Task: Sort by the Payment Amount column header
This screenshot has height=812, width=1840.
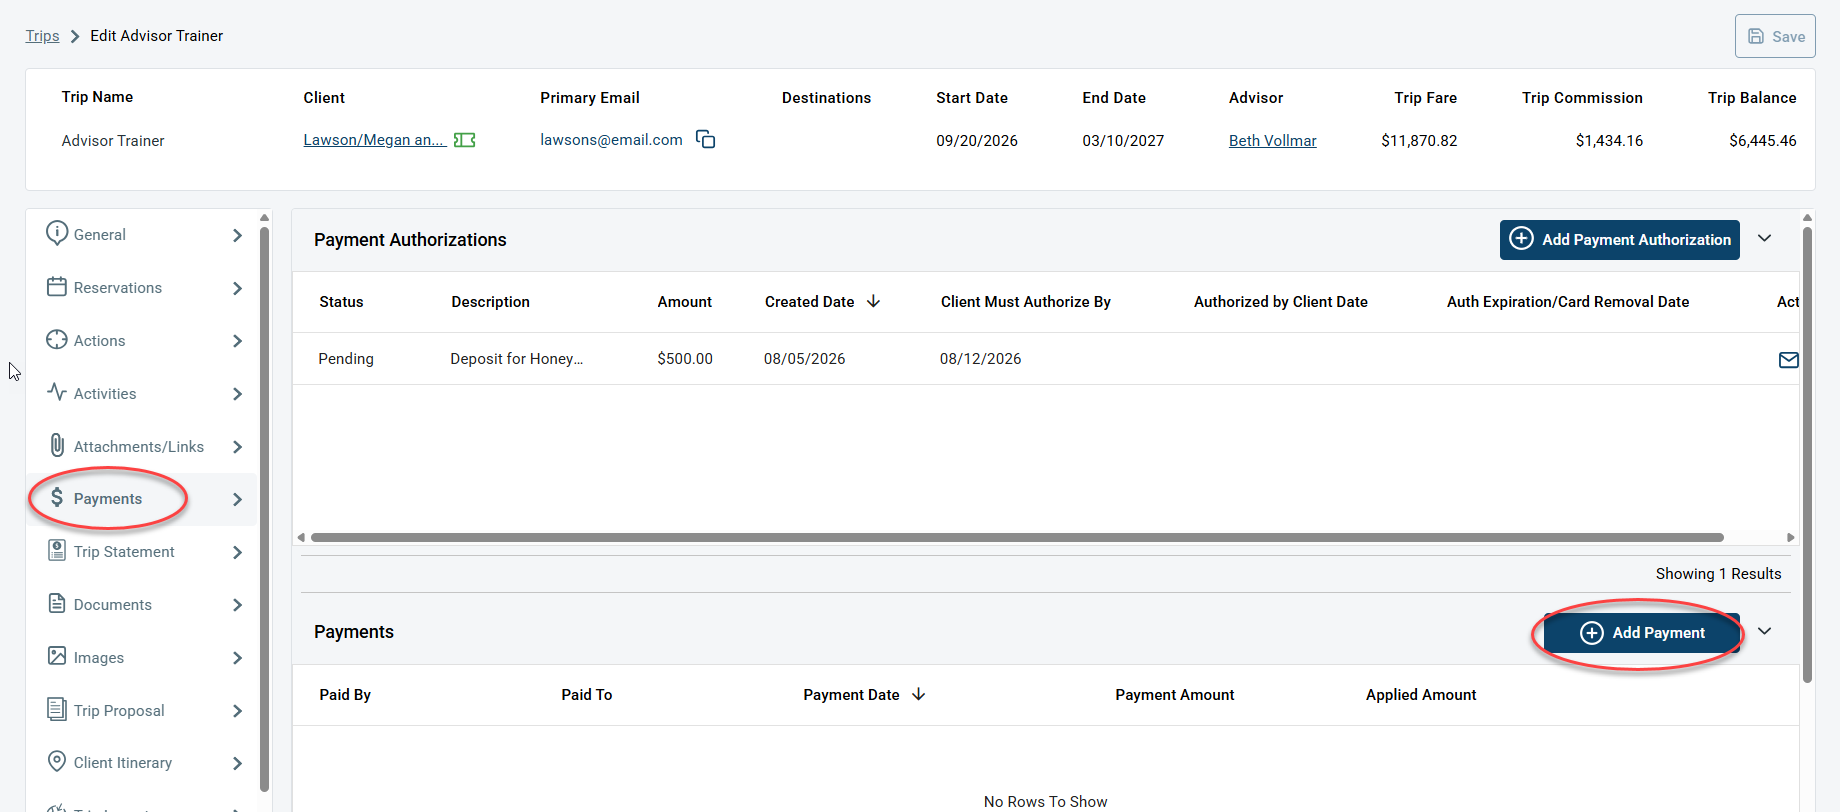Action: 1174,695
